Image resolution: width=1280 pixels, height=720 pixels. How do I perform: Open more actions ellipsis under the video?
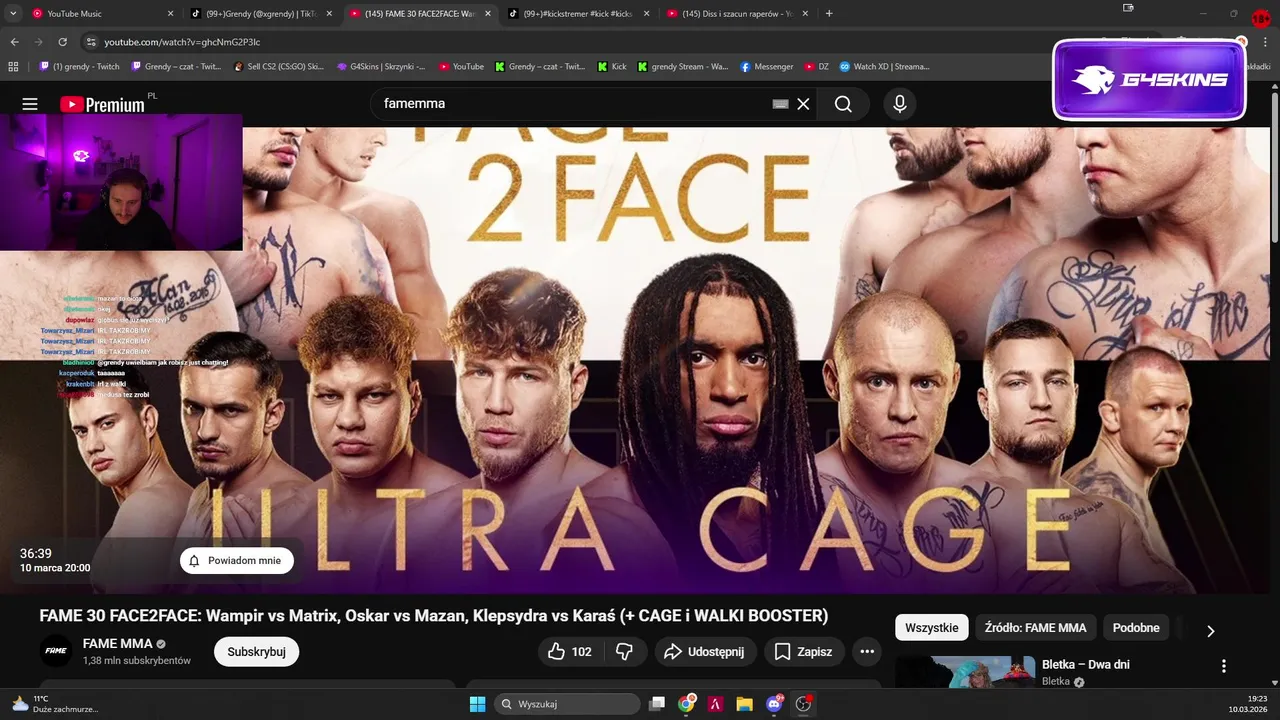tap(867, 651)
